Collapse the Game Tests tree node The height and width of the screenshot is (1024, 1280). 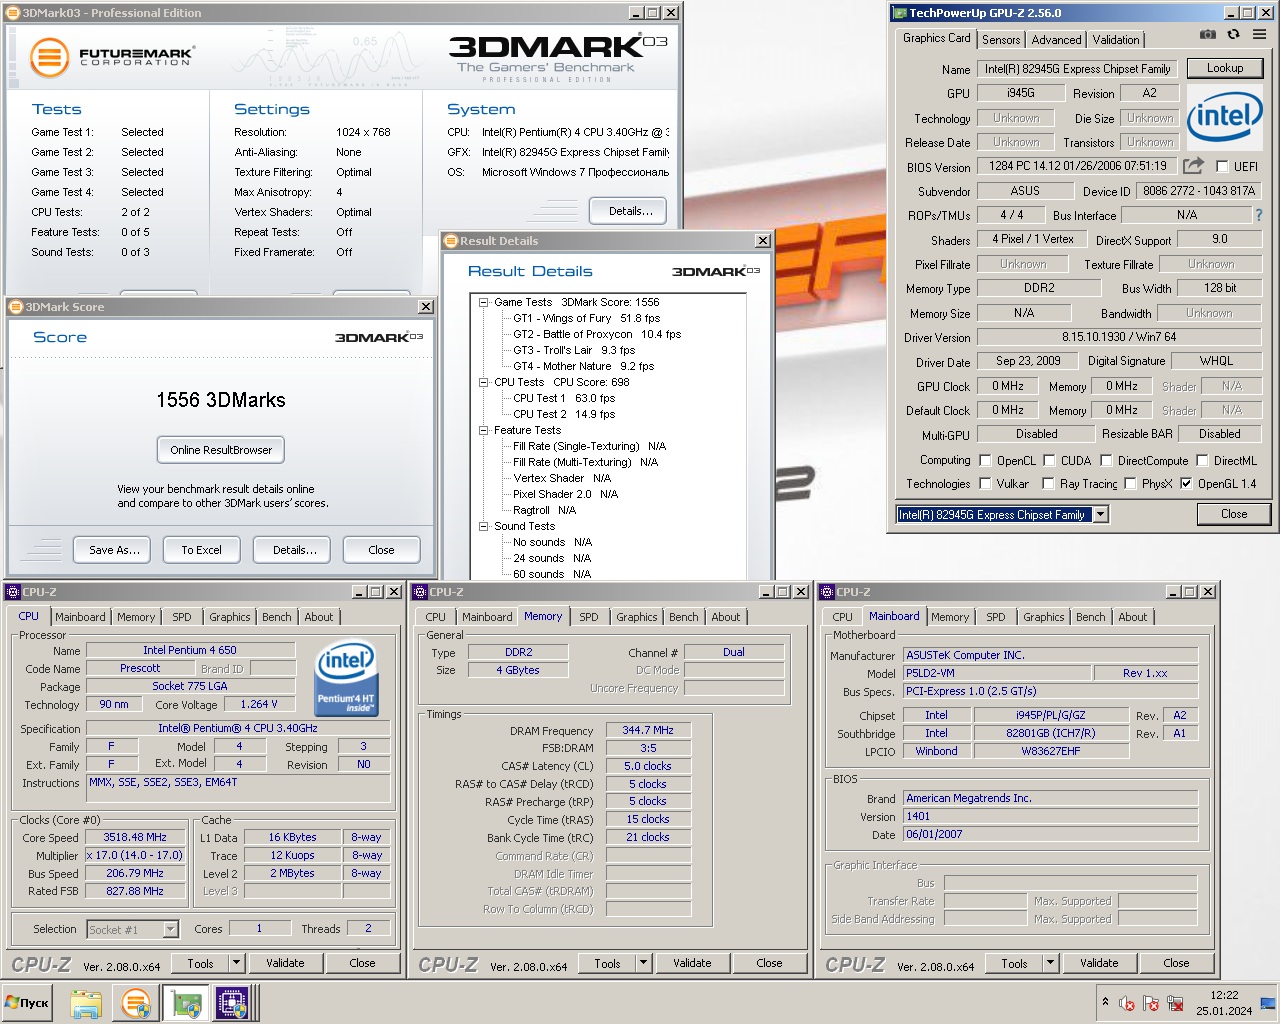pyautogui.click(x=484, y=302)
